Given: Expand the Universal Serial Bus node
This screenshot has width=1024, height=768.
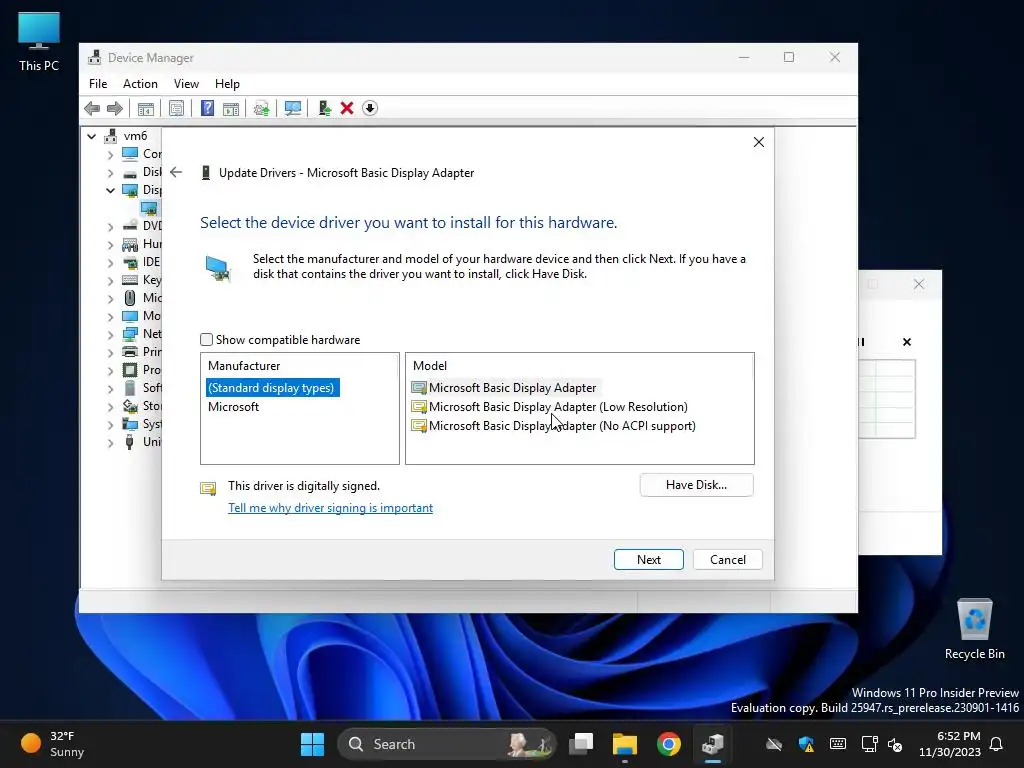Looking at the screenshot, I should 110,443.
